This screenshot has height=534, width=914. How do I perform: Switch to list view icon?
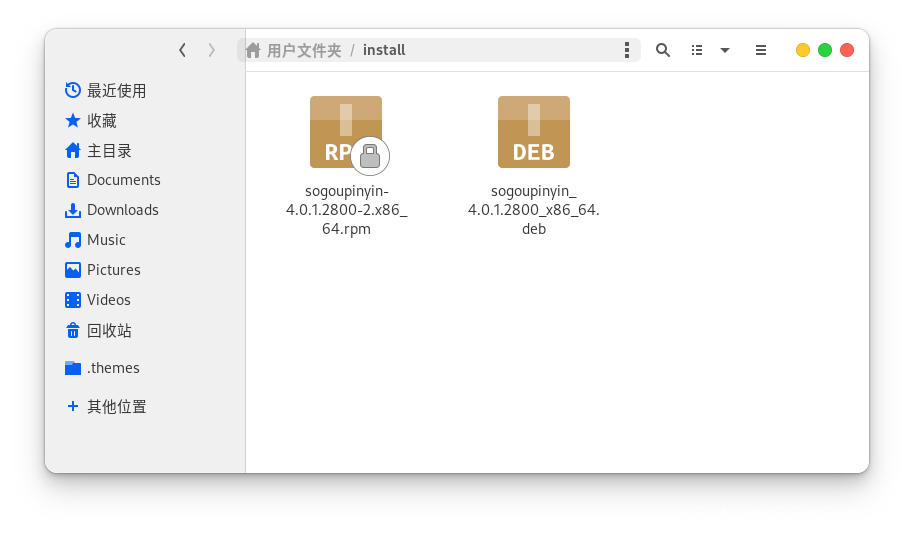point(697,50)
